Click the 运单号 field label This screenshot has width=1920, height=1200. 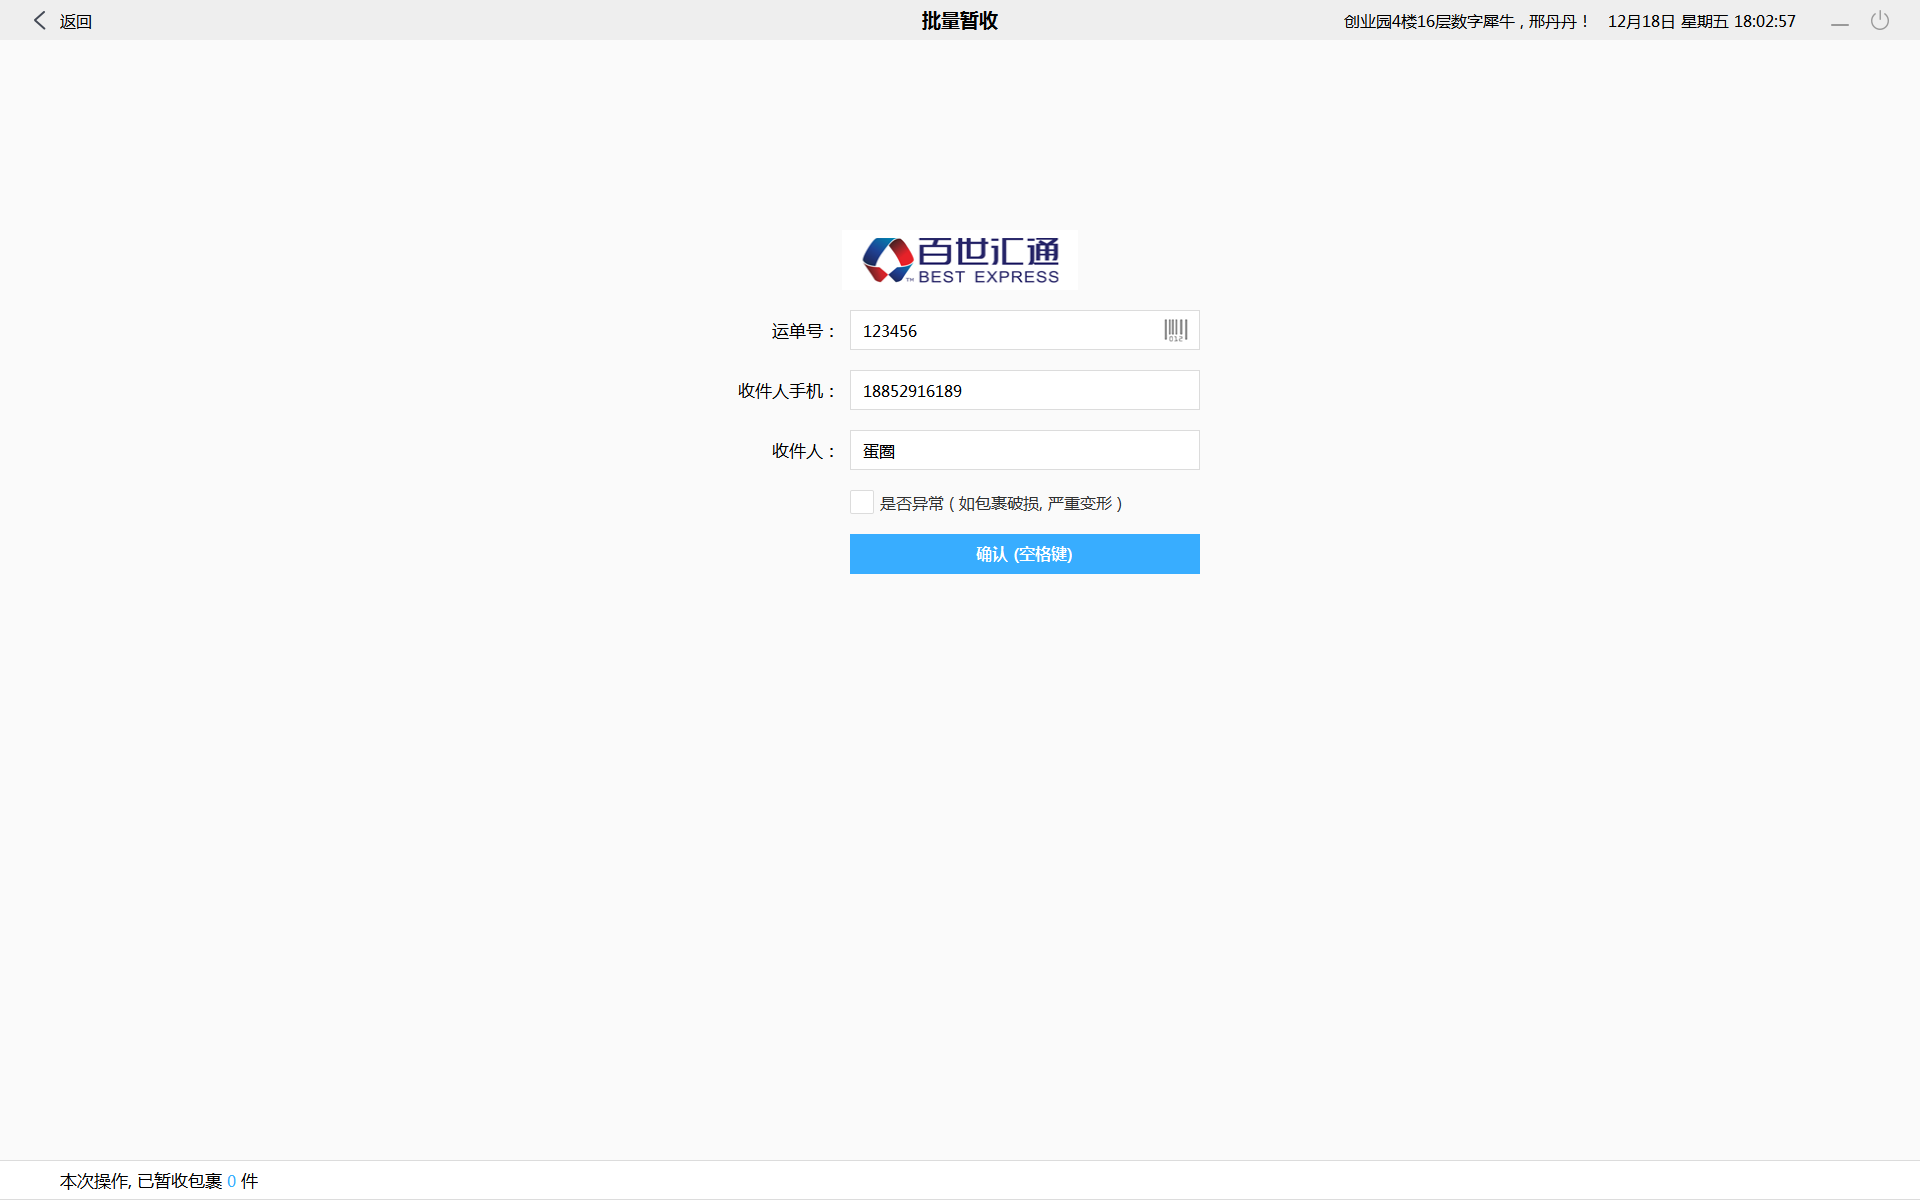pyautogui.click(x=803, y=331)
